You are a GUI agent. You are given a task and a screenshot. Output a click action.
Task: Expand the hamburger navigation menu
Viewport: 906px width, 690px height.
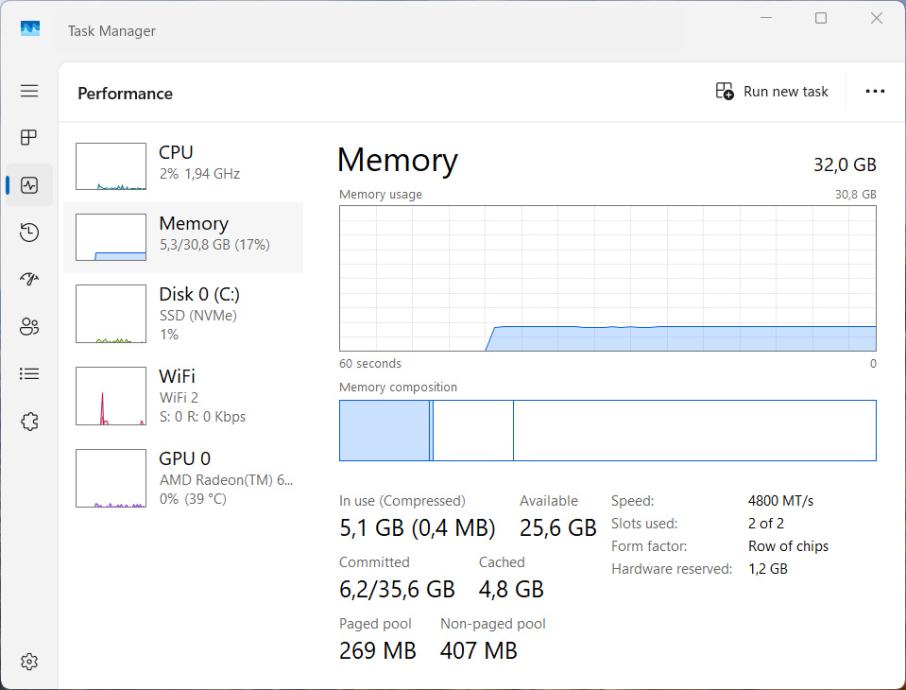(29, 91)
